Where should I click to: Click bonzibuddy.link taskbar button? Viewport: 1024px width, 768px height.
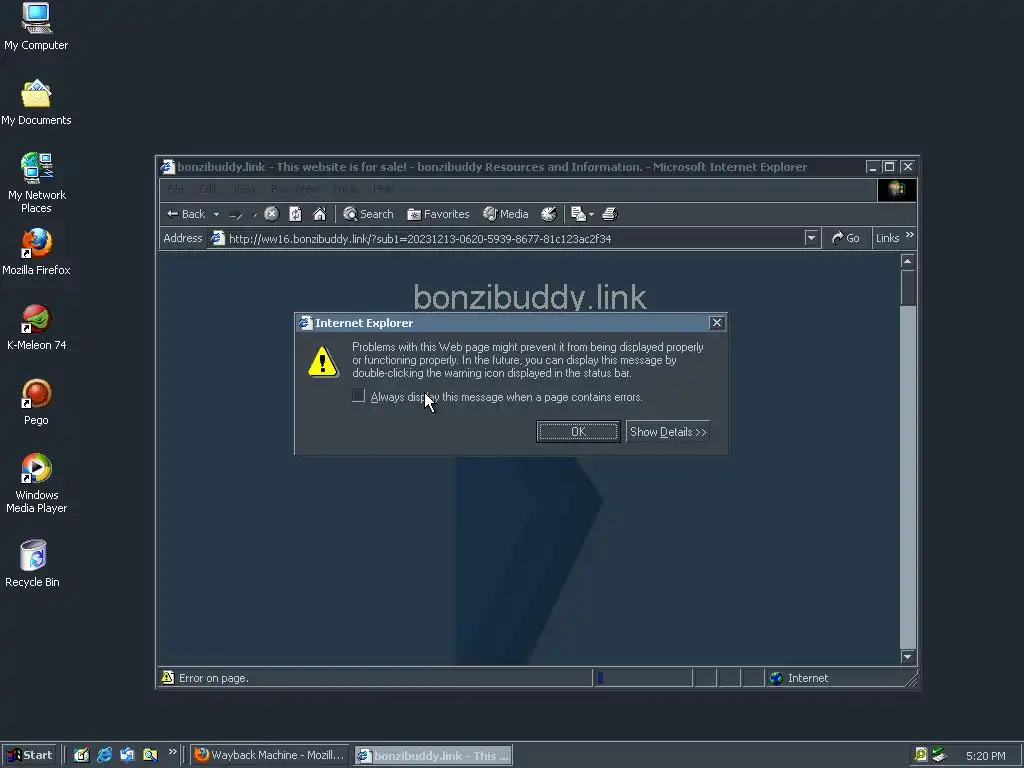coord(433,756)
